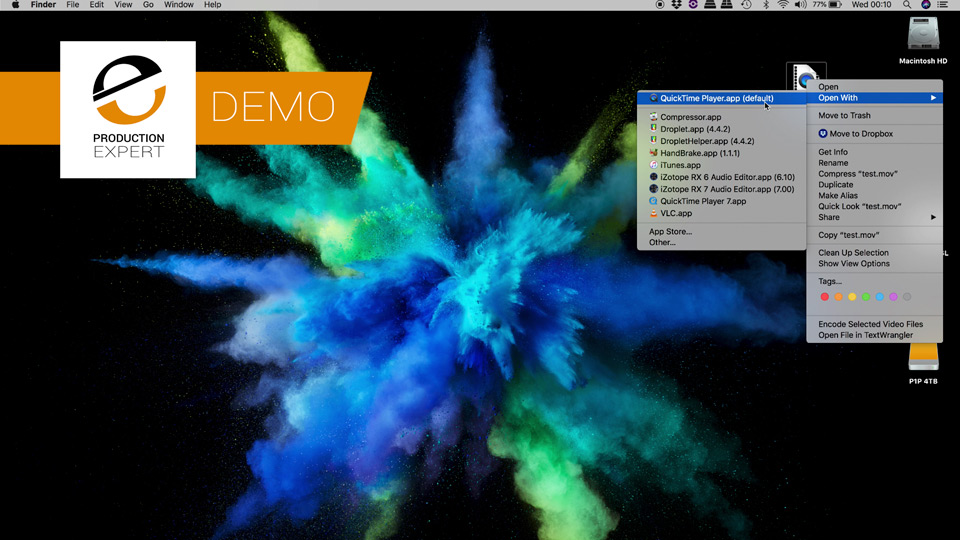Apply the purple tag color
Viewport: 960px width, 540px height.
point(893,297)
